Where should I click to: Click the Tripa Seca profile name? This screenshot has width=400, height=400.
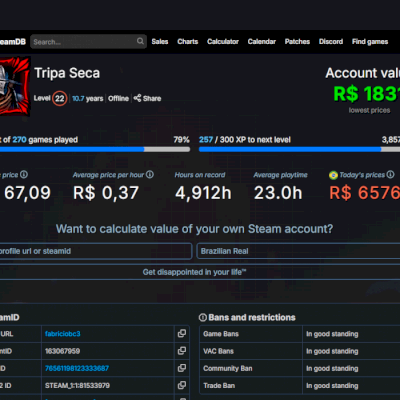[x=67, y=73]
